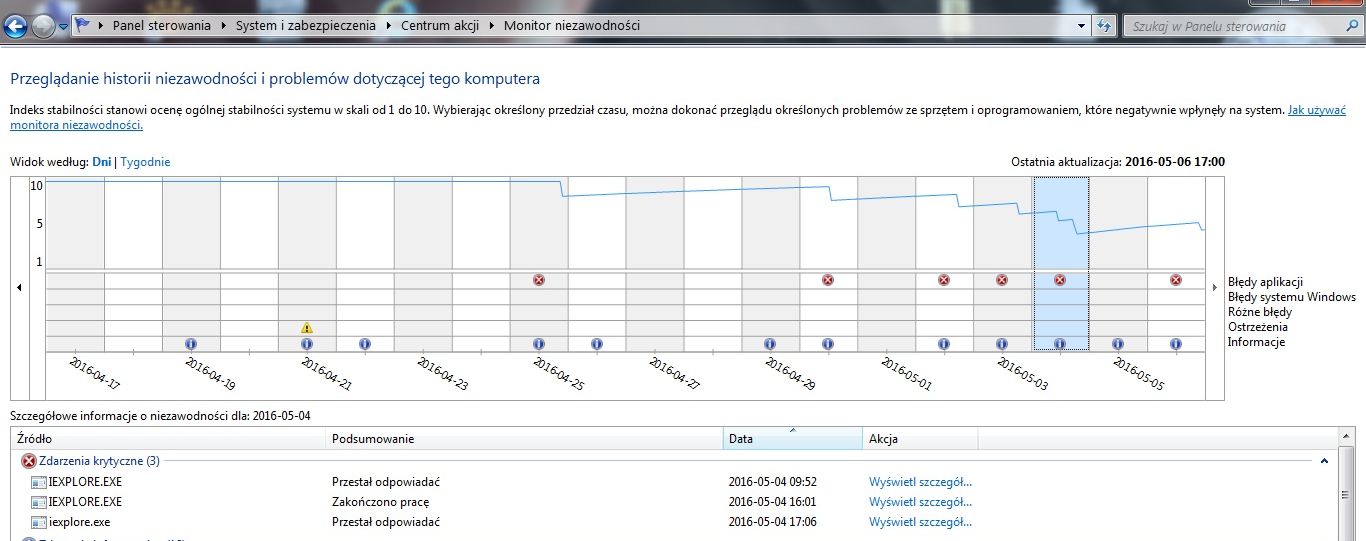Click the flag icon in the address bar
1366x541 pixels.
tap(84, 26)
